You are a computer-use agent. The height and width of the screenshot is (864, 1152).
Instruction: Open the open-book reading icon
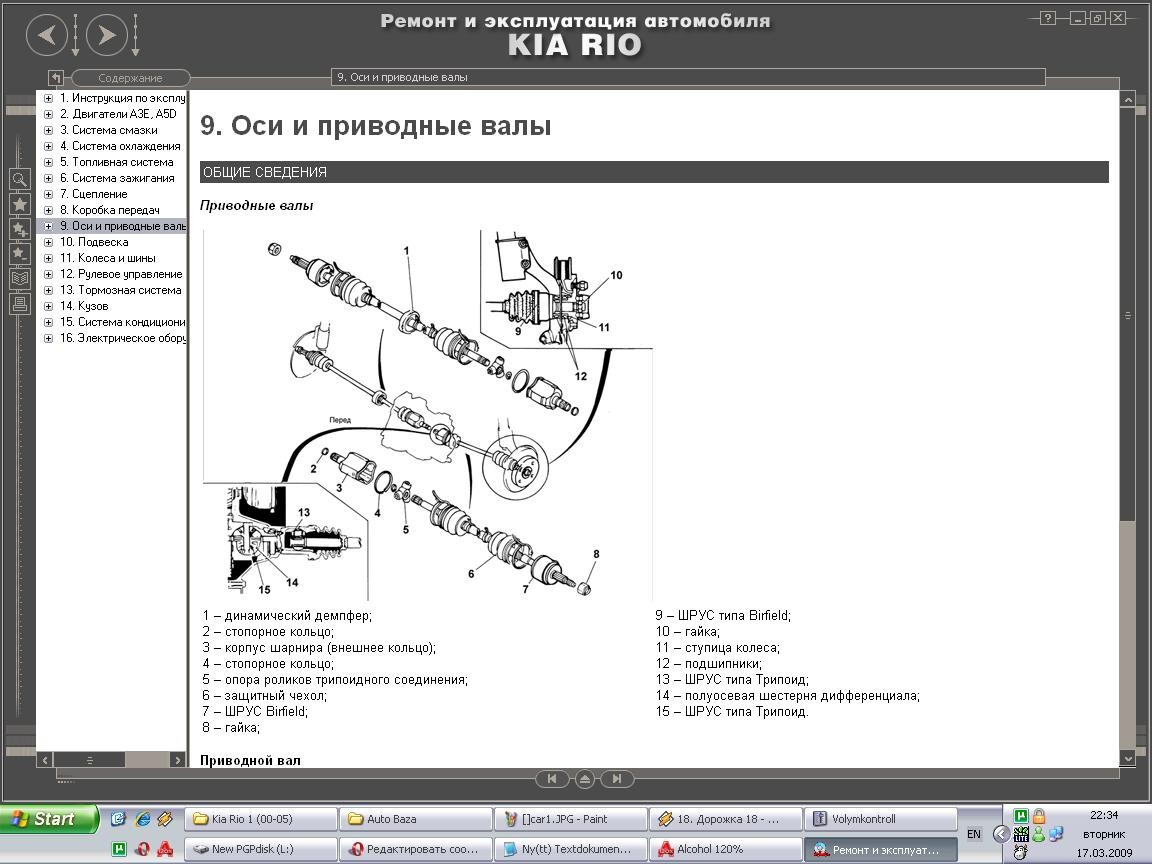click(20, 278)
